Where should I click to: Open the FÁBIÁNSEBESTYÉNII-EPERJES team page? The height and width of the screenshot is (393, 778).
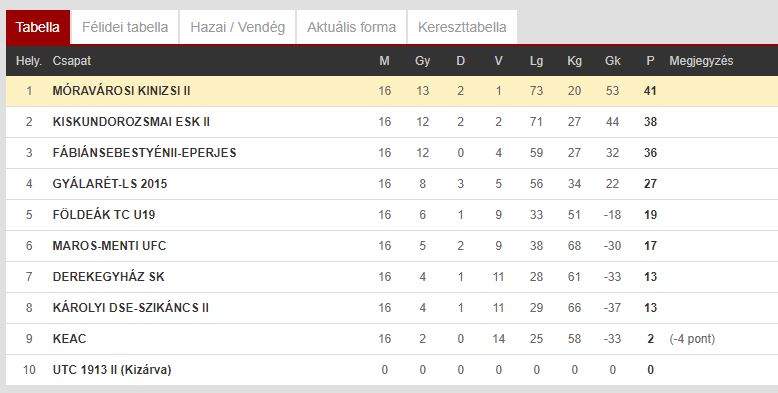(144, 153)
